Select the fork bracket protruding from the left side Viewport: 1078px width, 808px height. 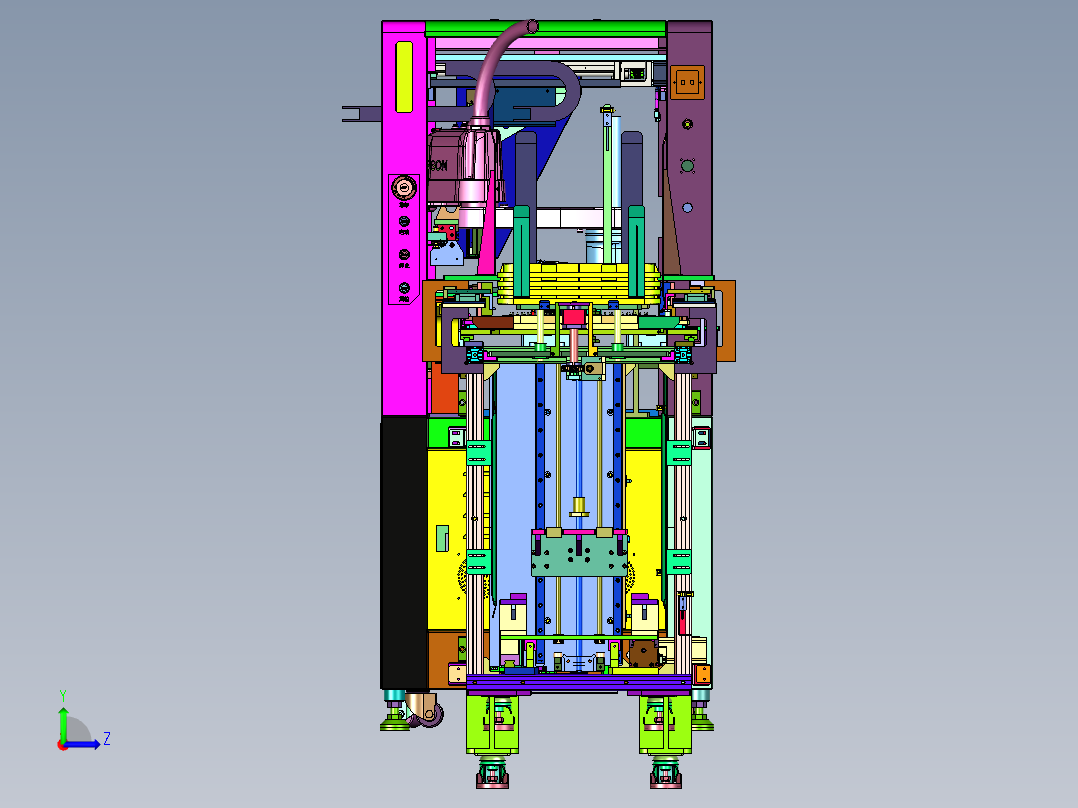[x=362, y=114]
